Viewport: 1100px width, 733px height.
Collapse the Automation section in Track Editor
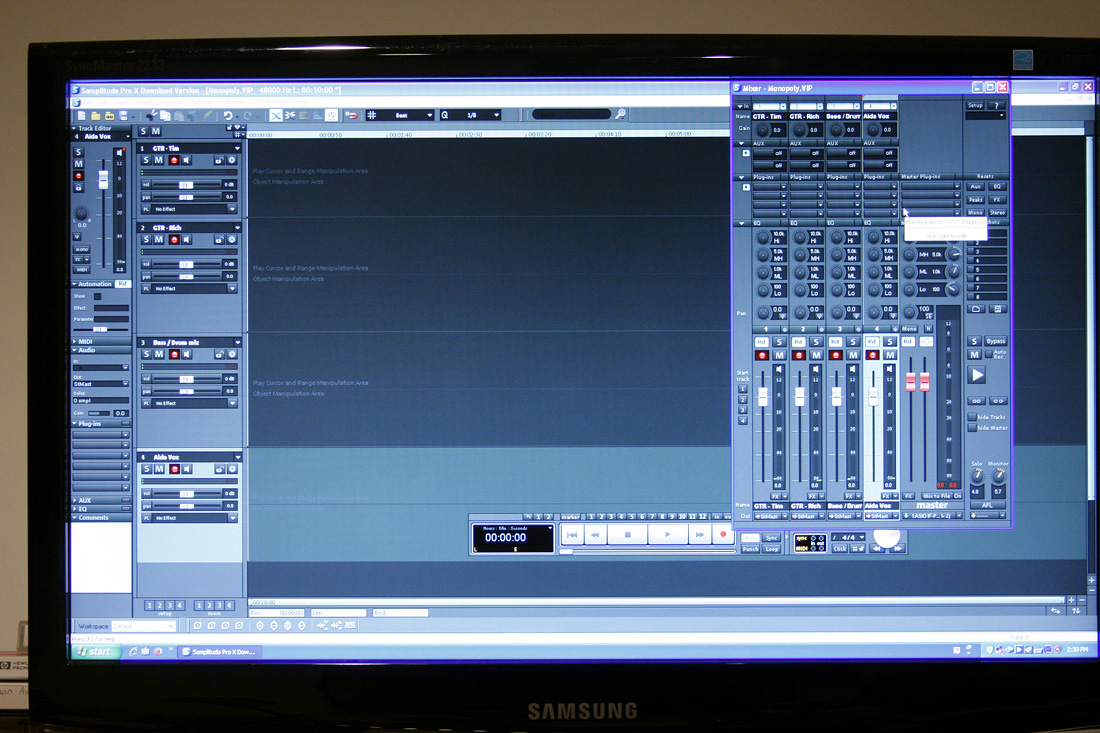click(74, 284)
